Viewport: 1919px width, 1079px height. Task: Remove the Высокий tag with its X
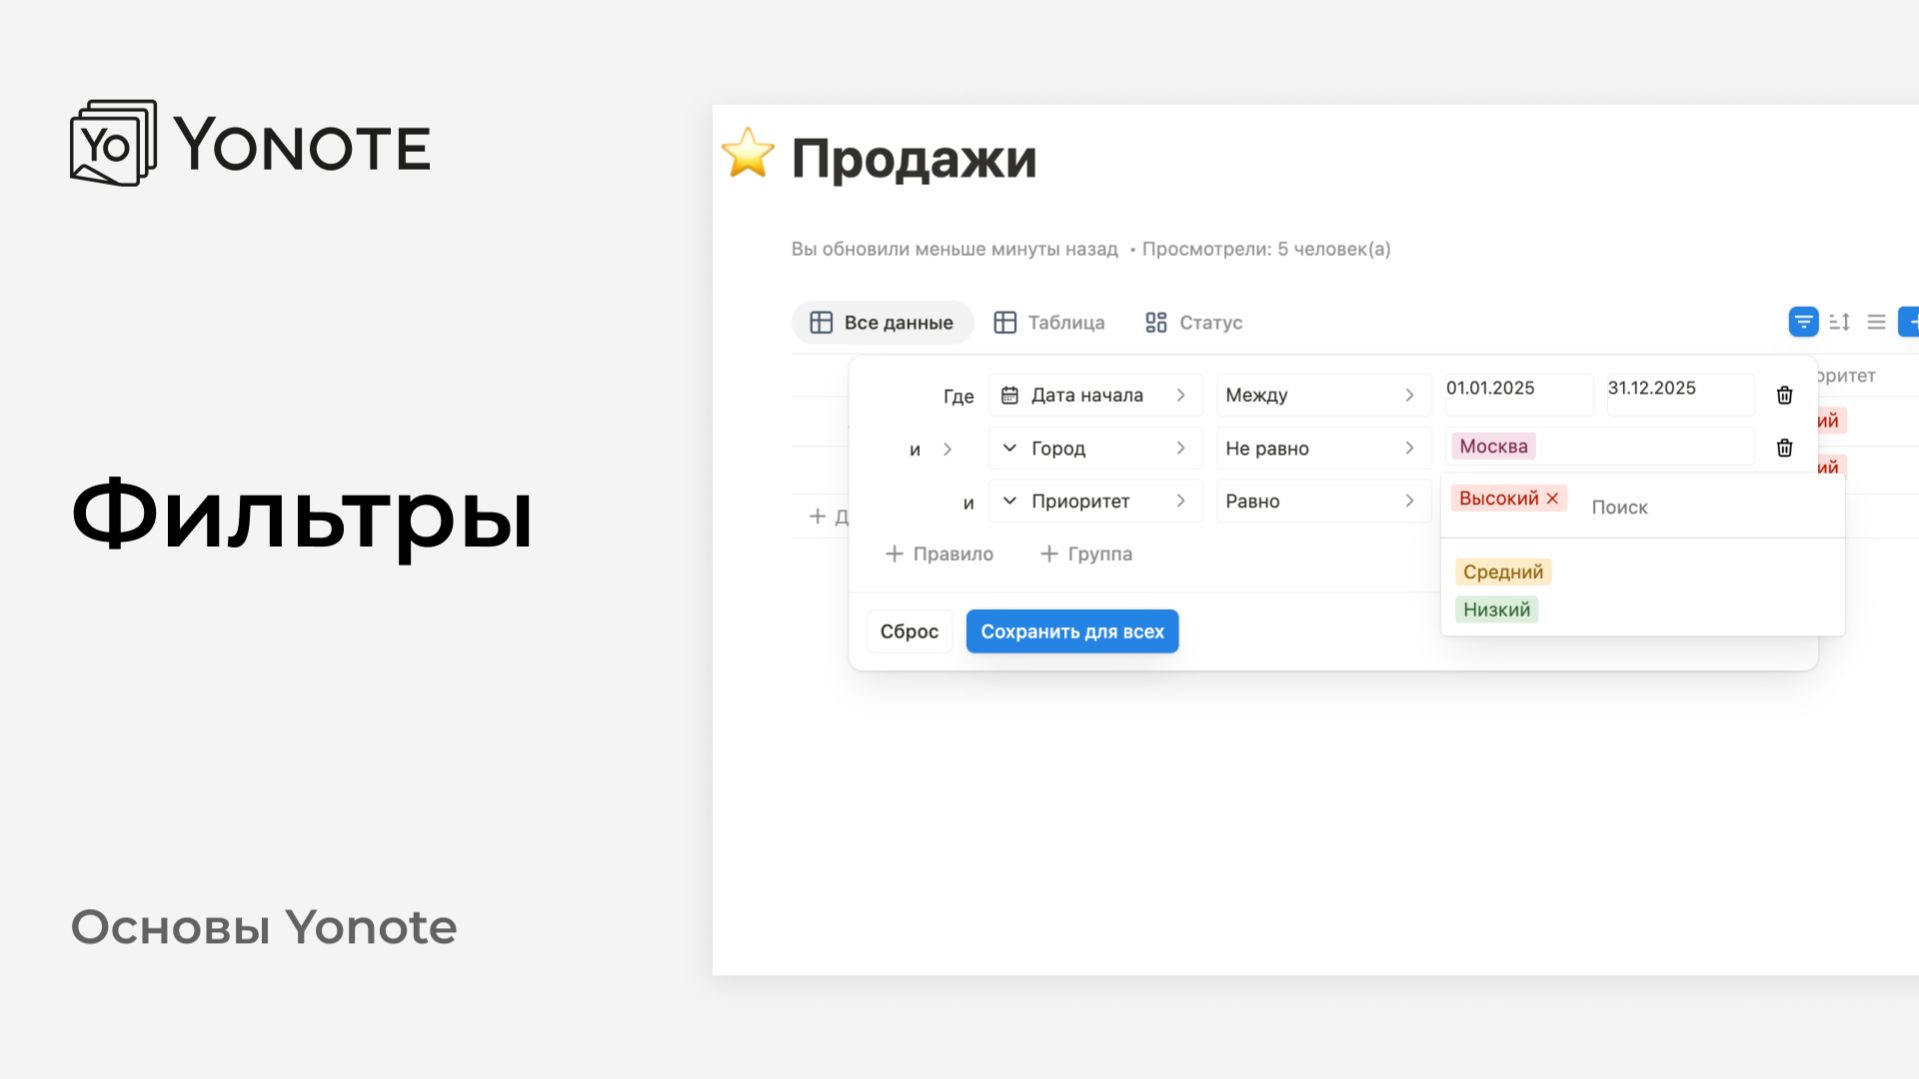(1552, 498)
